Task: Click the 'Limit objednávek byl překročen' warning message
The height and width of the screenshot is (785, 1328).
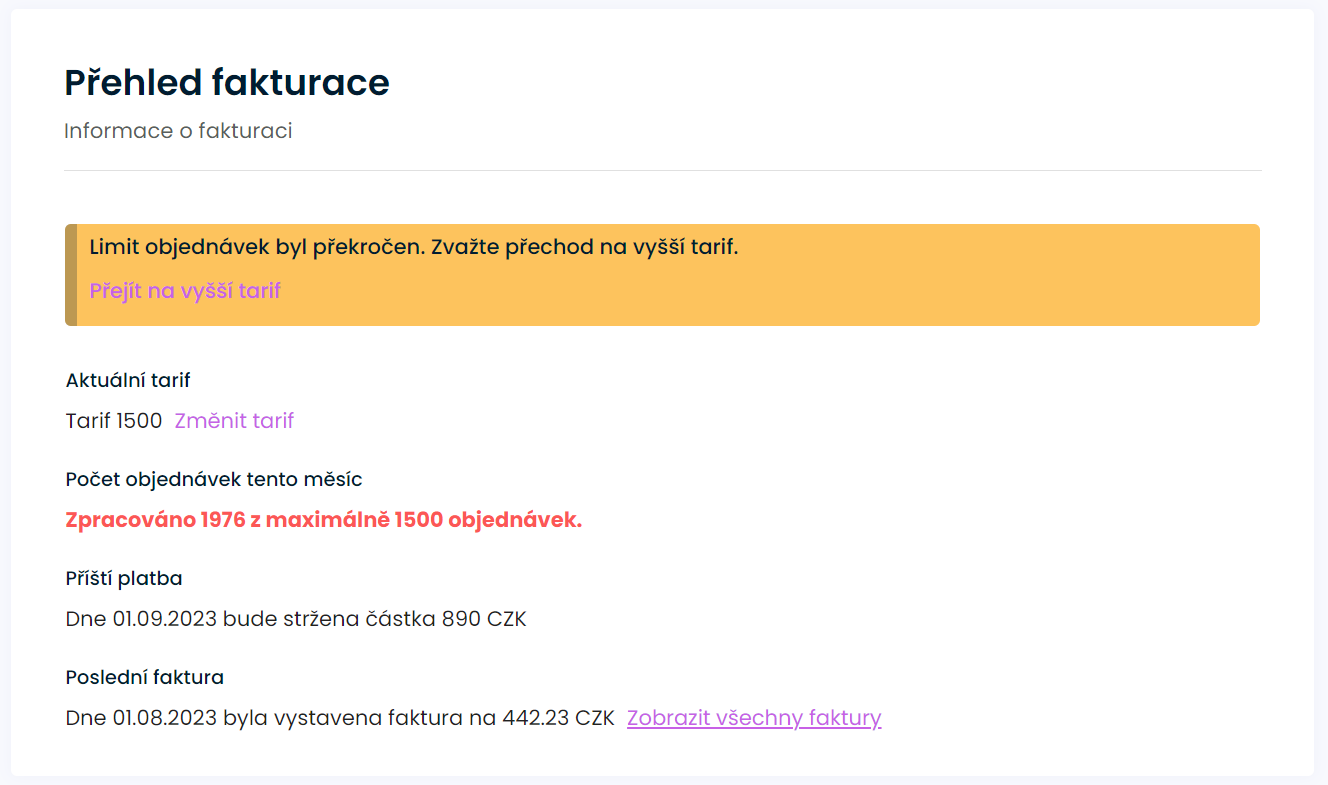Action: pyautogui.click(x=256, y=247)
